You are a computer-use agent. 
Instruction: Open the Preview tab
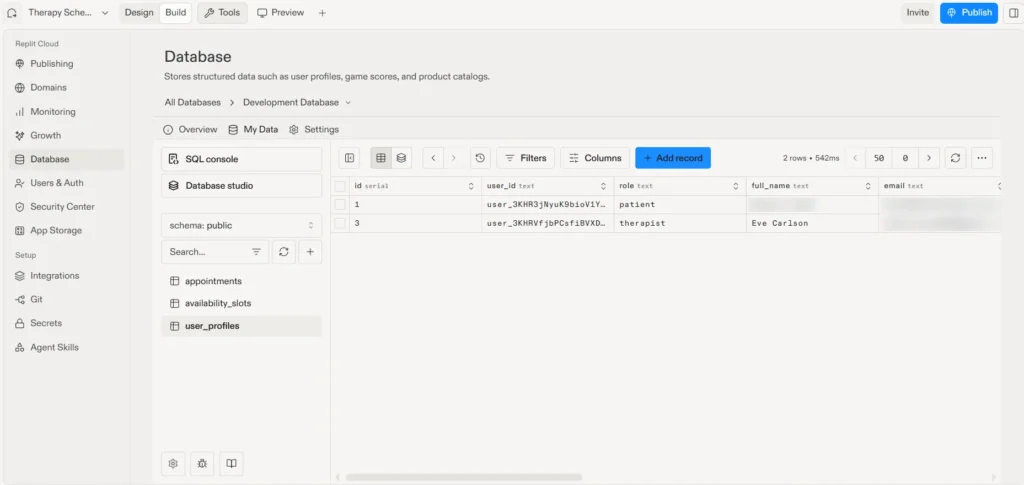tap(281, 12)
